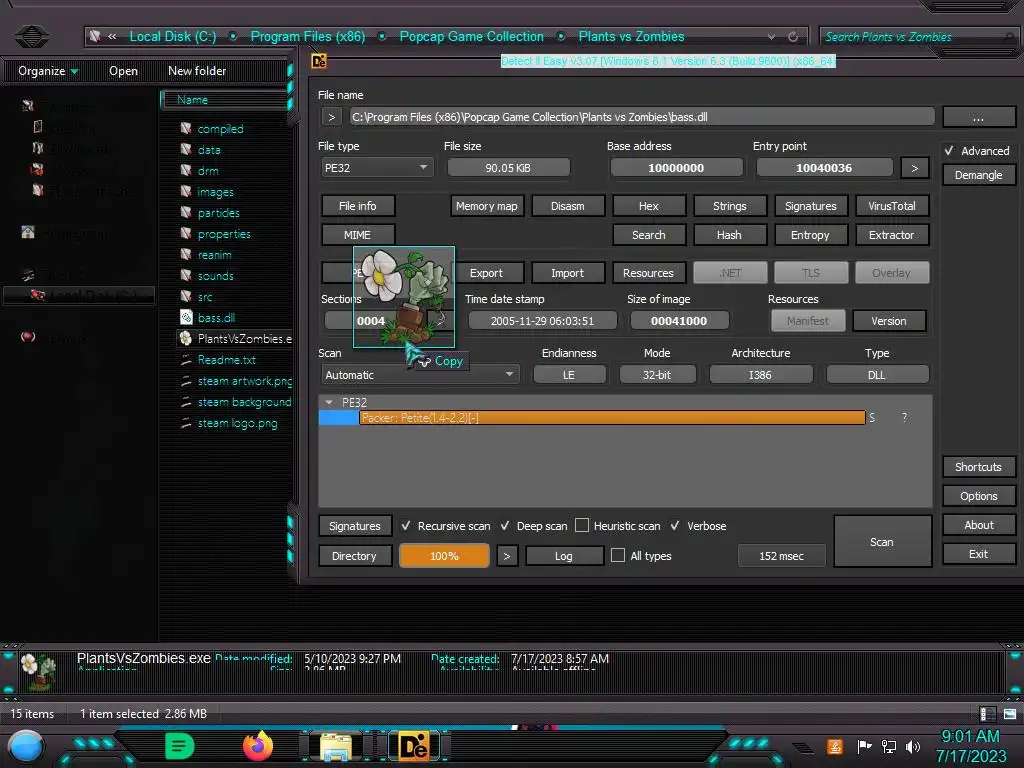Screen dimensions: 1024x768
Task: Toggle the Advanced checkbox
Action: (x=949, y=151)
